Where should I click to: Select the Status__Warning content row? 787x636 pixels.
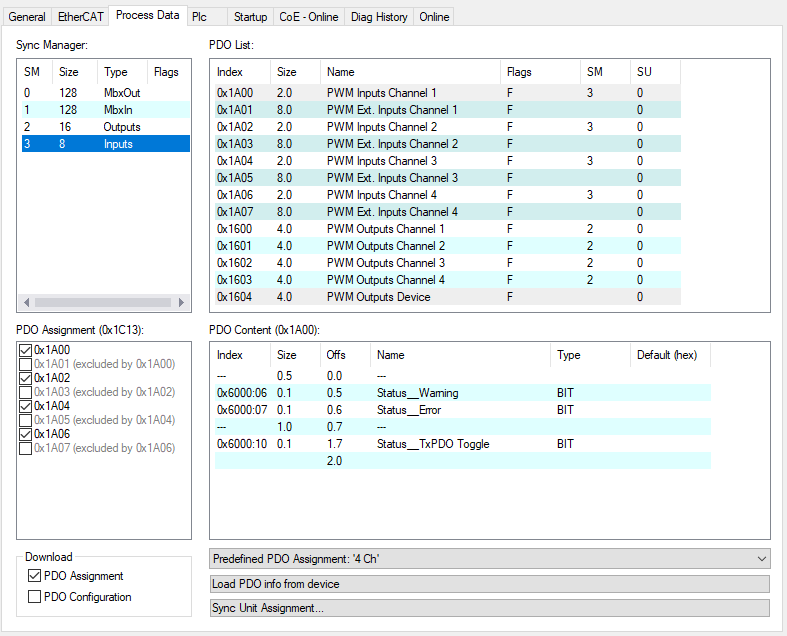tap(463, 393)
